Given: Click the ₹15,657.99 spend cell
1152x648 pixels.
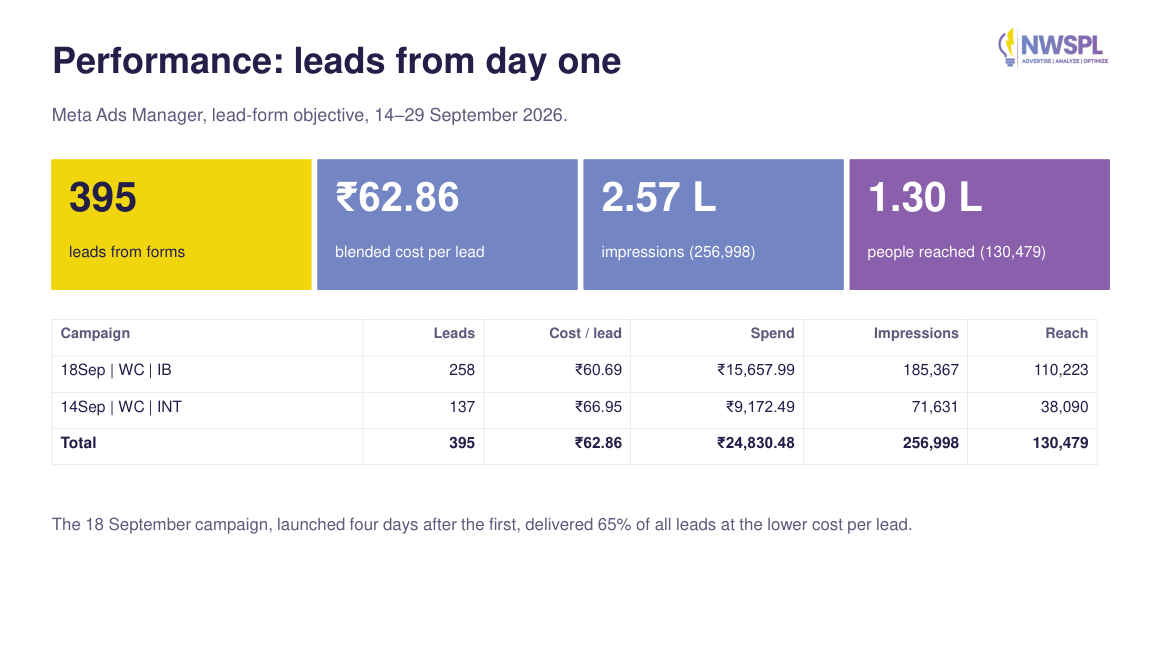Looking at the screenshot, I should pyautogui.click(x=756, y=370).
